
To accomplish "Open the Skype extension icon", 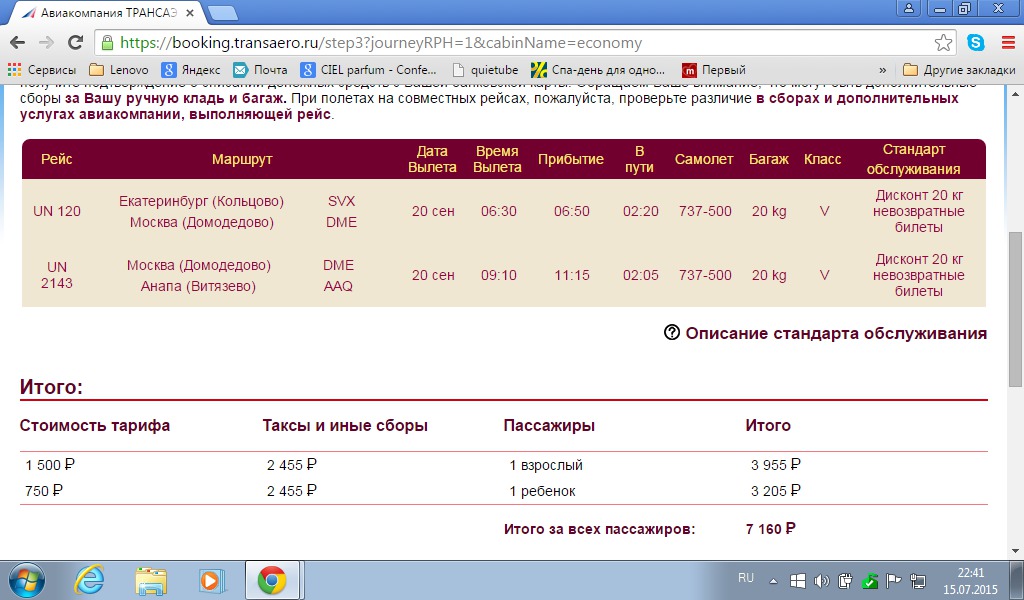I will point(976,43).
